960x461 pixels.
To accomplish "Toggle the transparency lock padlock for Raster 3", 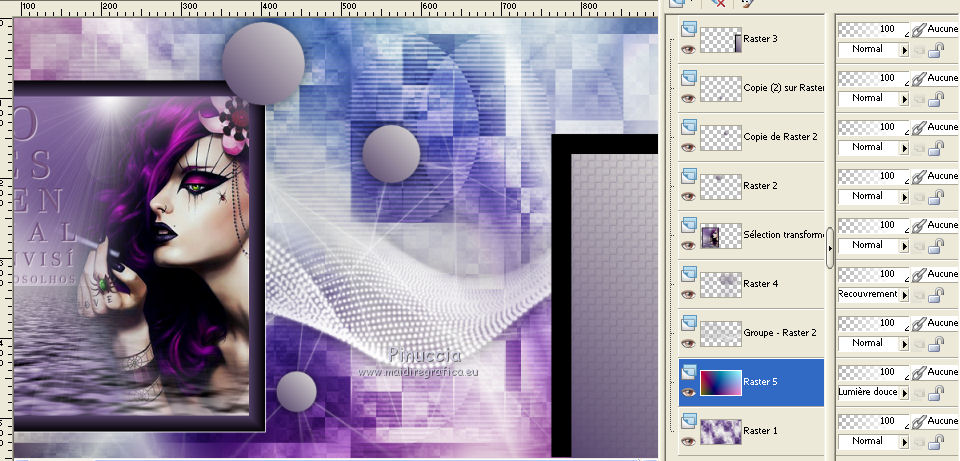I will pos(936,51).
